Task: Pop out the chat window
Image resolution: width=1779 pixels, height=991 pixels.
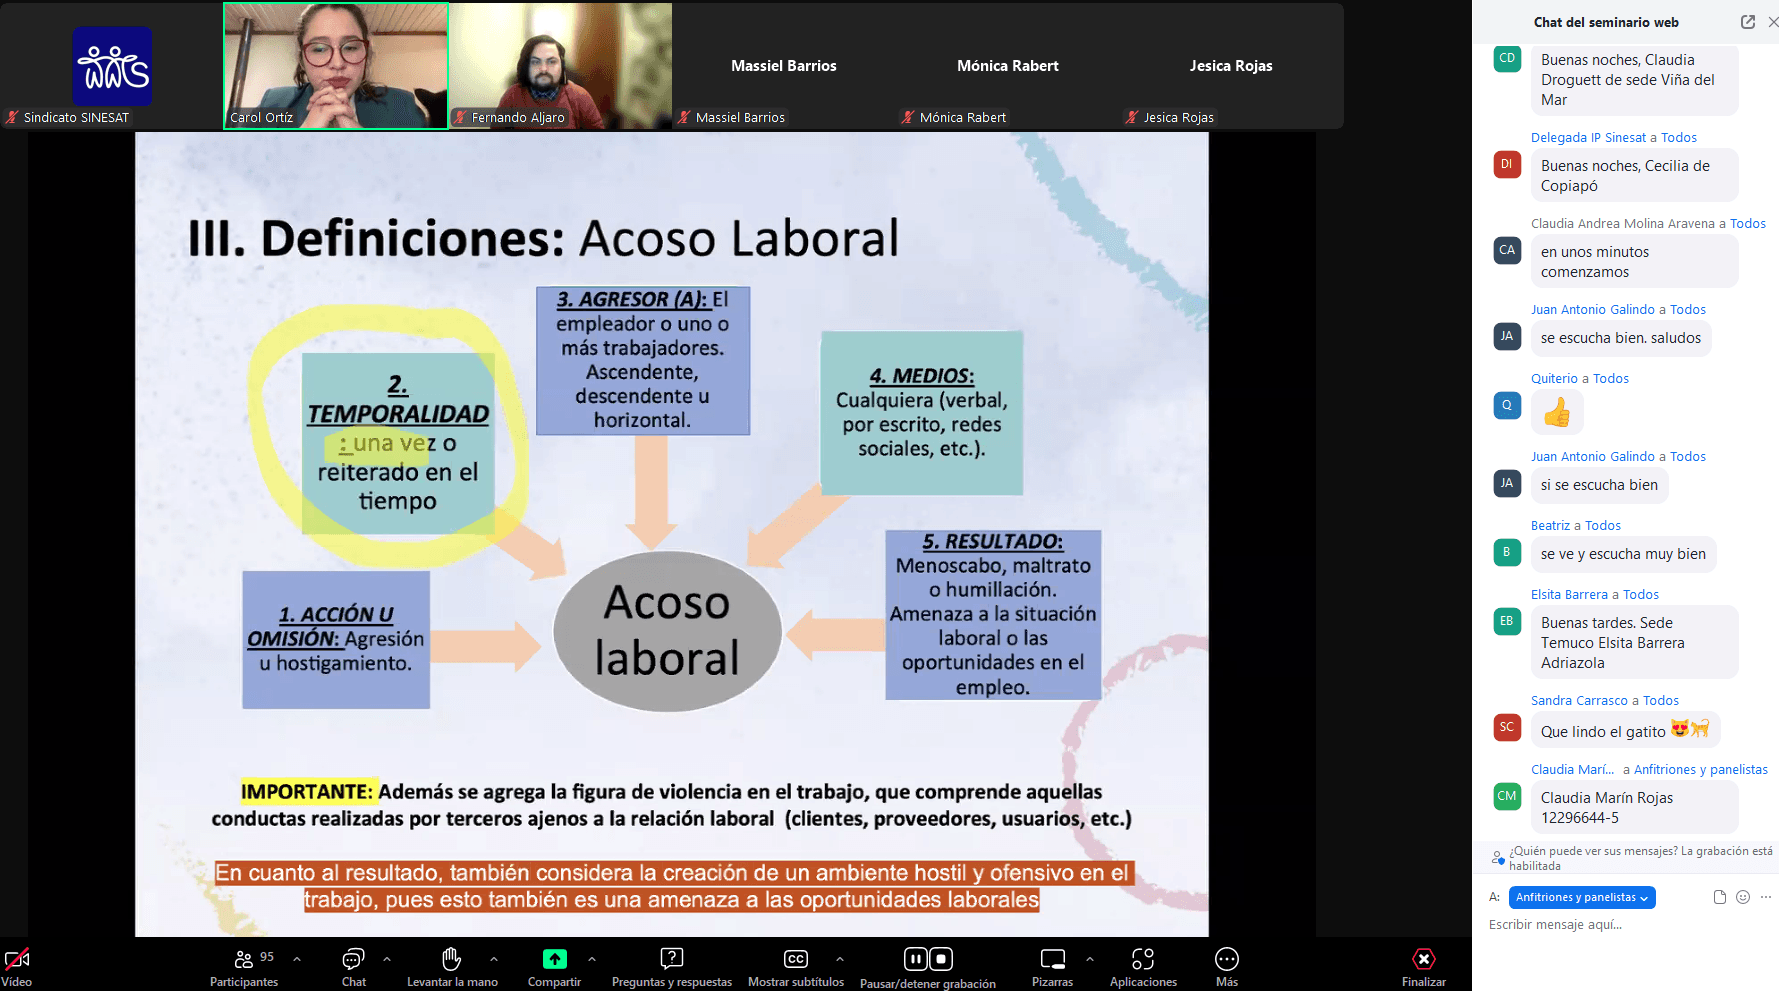Action: tap(1748, 22)
